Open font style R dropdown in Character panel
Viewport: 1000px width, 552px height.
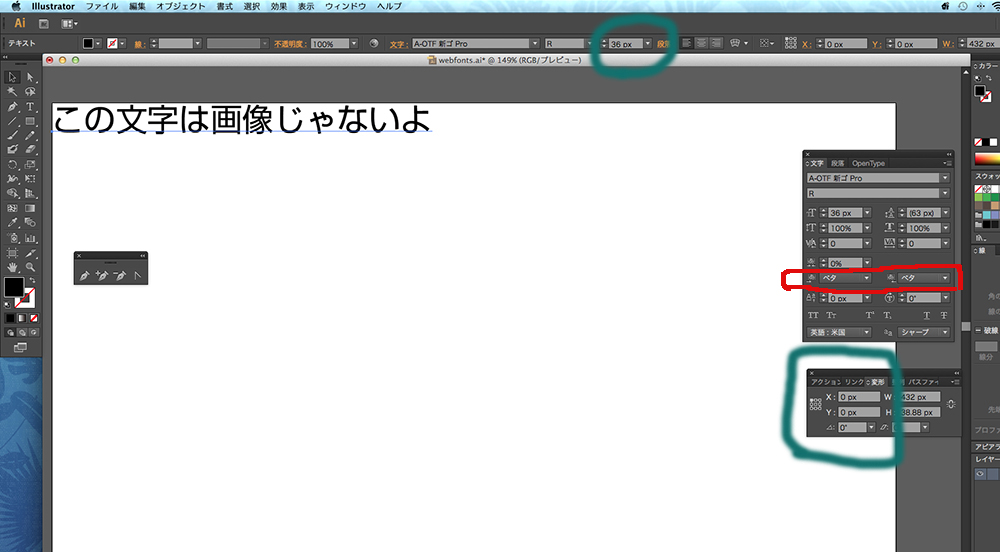click(x=945, y=193)
